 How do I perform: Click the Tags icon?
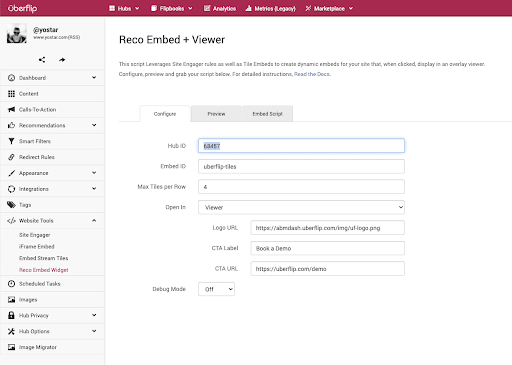pos(11,205)
